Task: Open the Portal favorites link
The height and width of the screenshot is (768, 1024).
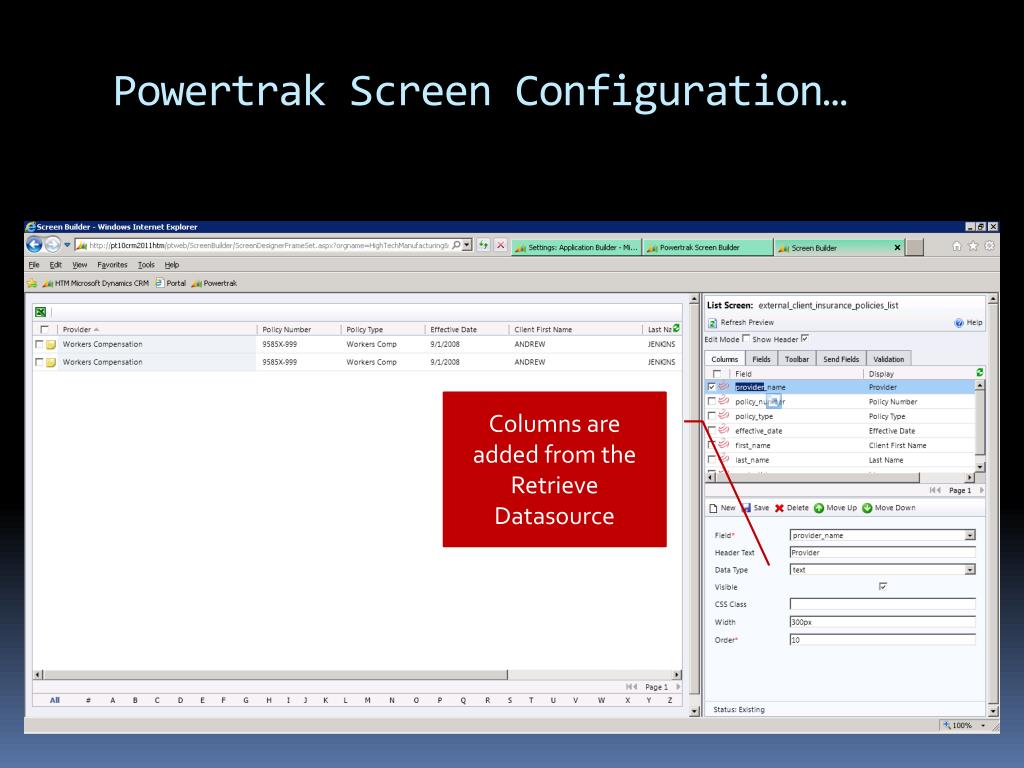Action: 170,283
